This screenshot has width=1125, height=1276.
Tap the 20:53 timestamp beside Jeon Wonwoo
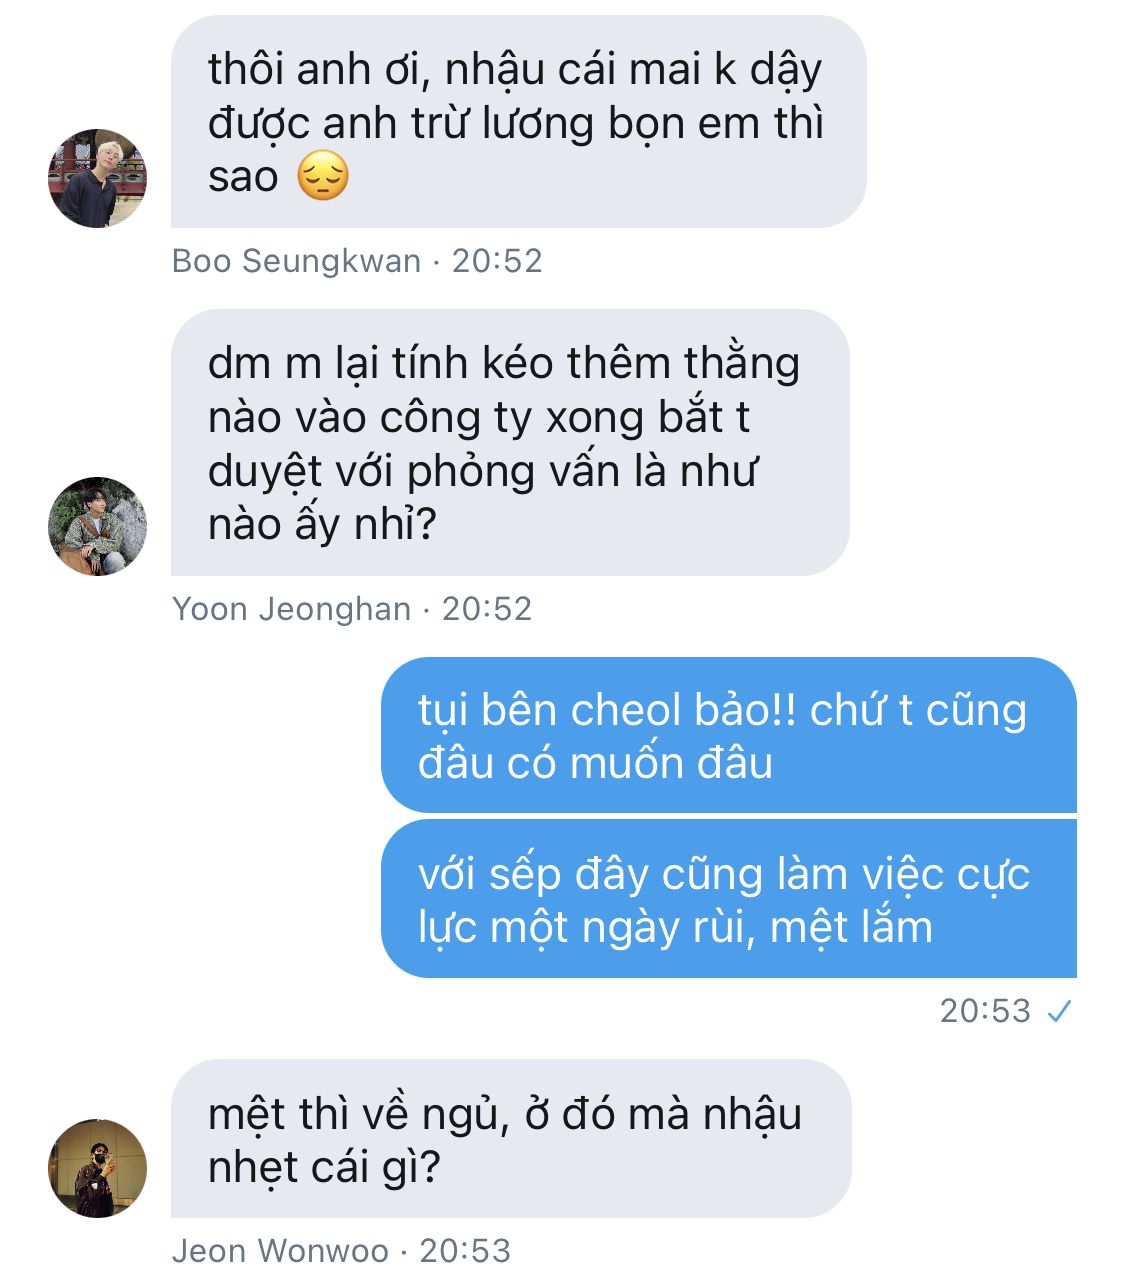(x=465, y=1251)
